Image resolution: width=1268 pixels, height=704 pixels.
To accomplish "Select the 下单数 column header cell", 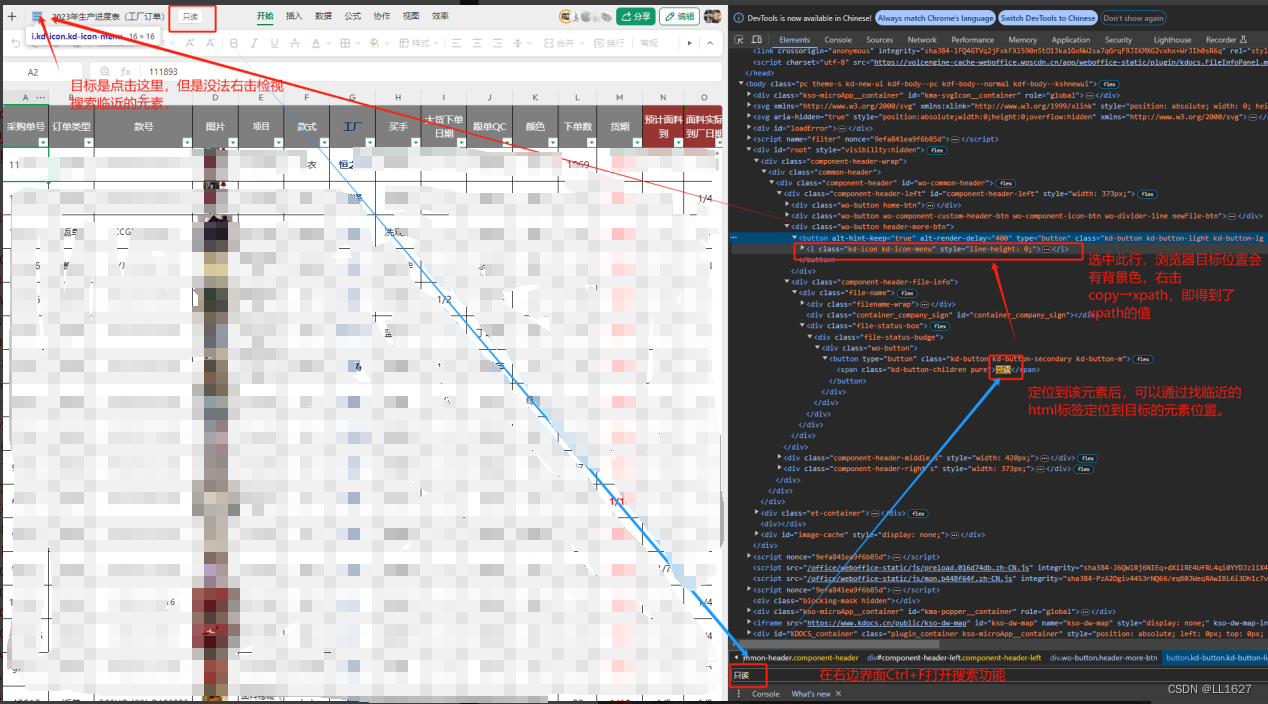I will coord(577,127).
